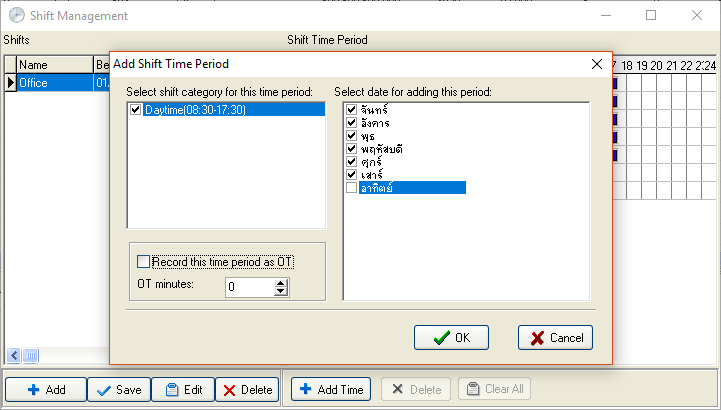Click the OT minutes input field
Image resolution: width=721 pixels, height=410 pixels.
pyautogui.click(x=250, y=287)
